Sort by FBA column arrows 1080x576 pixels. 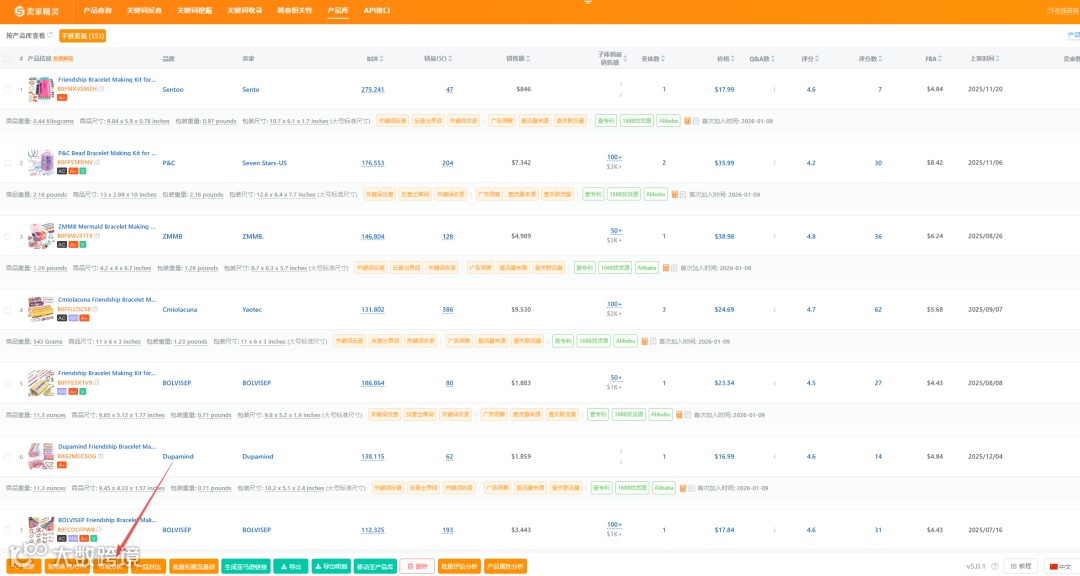(x=940, y=59)
